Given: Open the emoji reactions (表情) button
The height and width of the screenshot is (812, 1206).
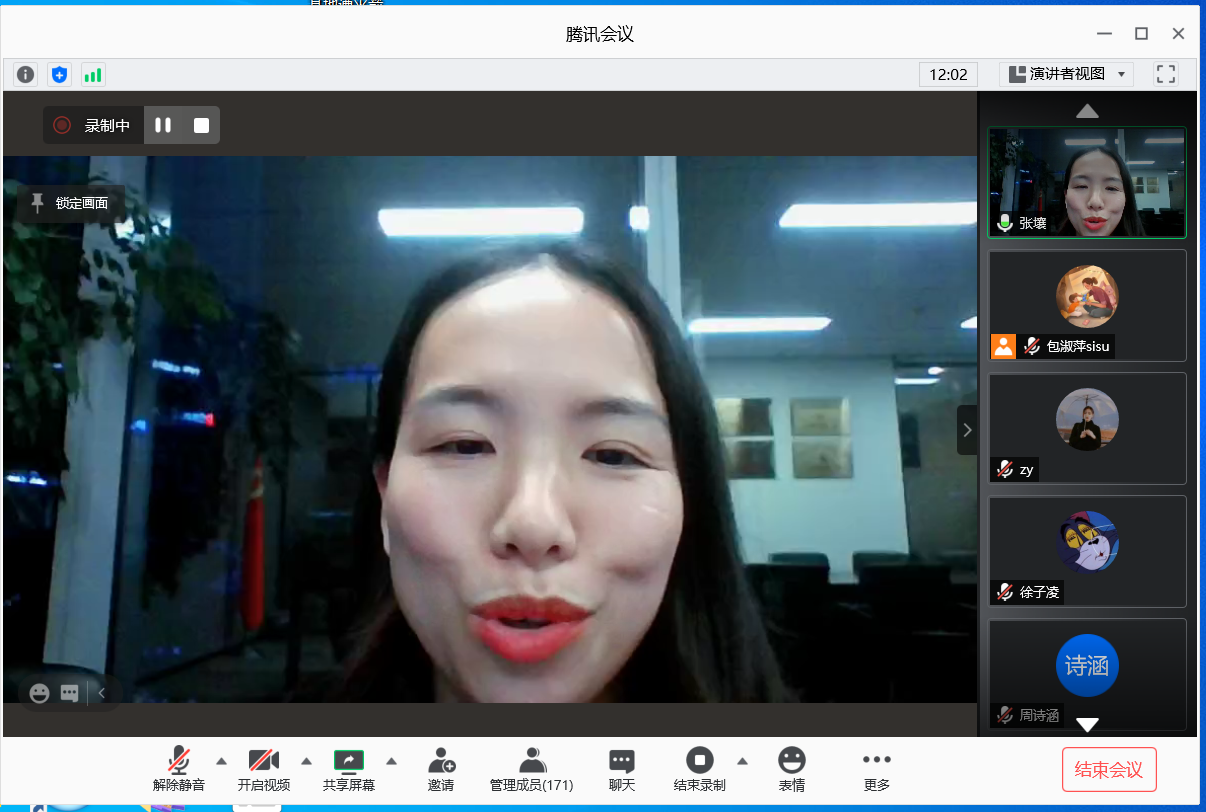Looking at the screenshot, I should [x=791, y=769].
